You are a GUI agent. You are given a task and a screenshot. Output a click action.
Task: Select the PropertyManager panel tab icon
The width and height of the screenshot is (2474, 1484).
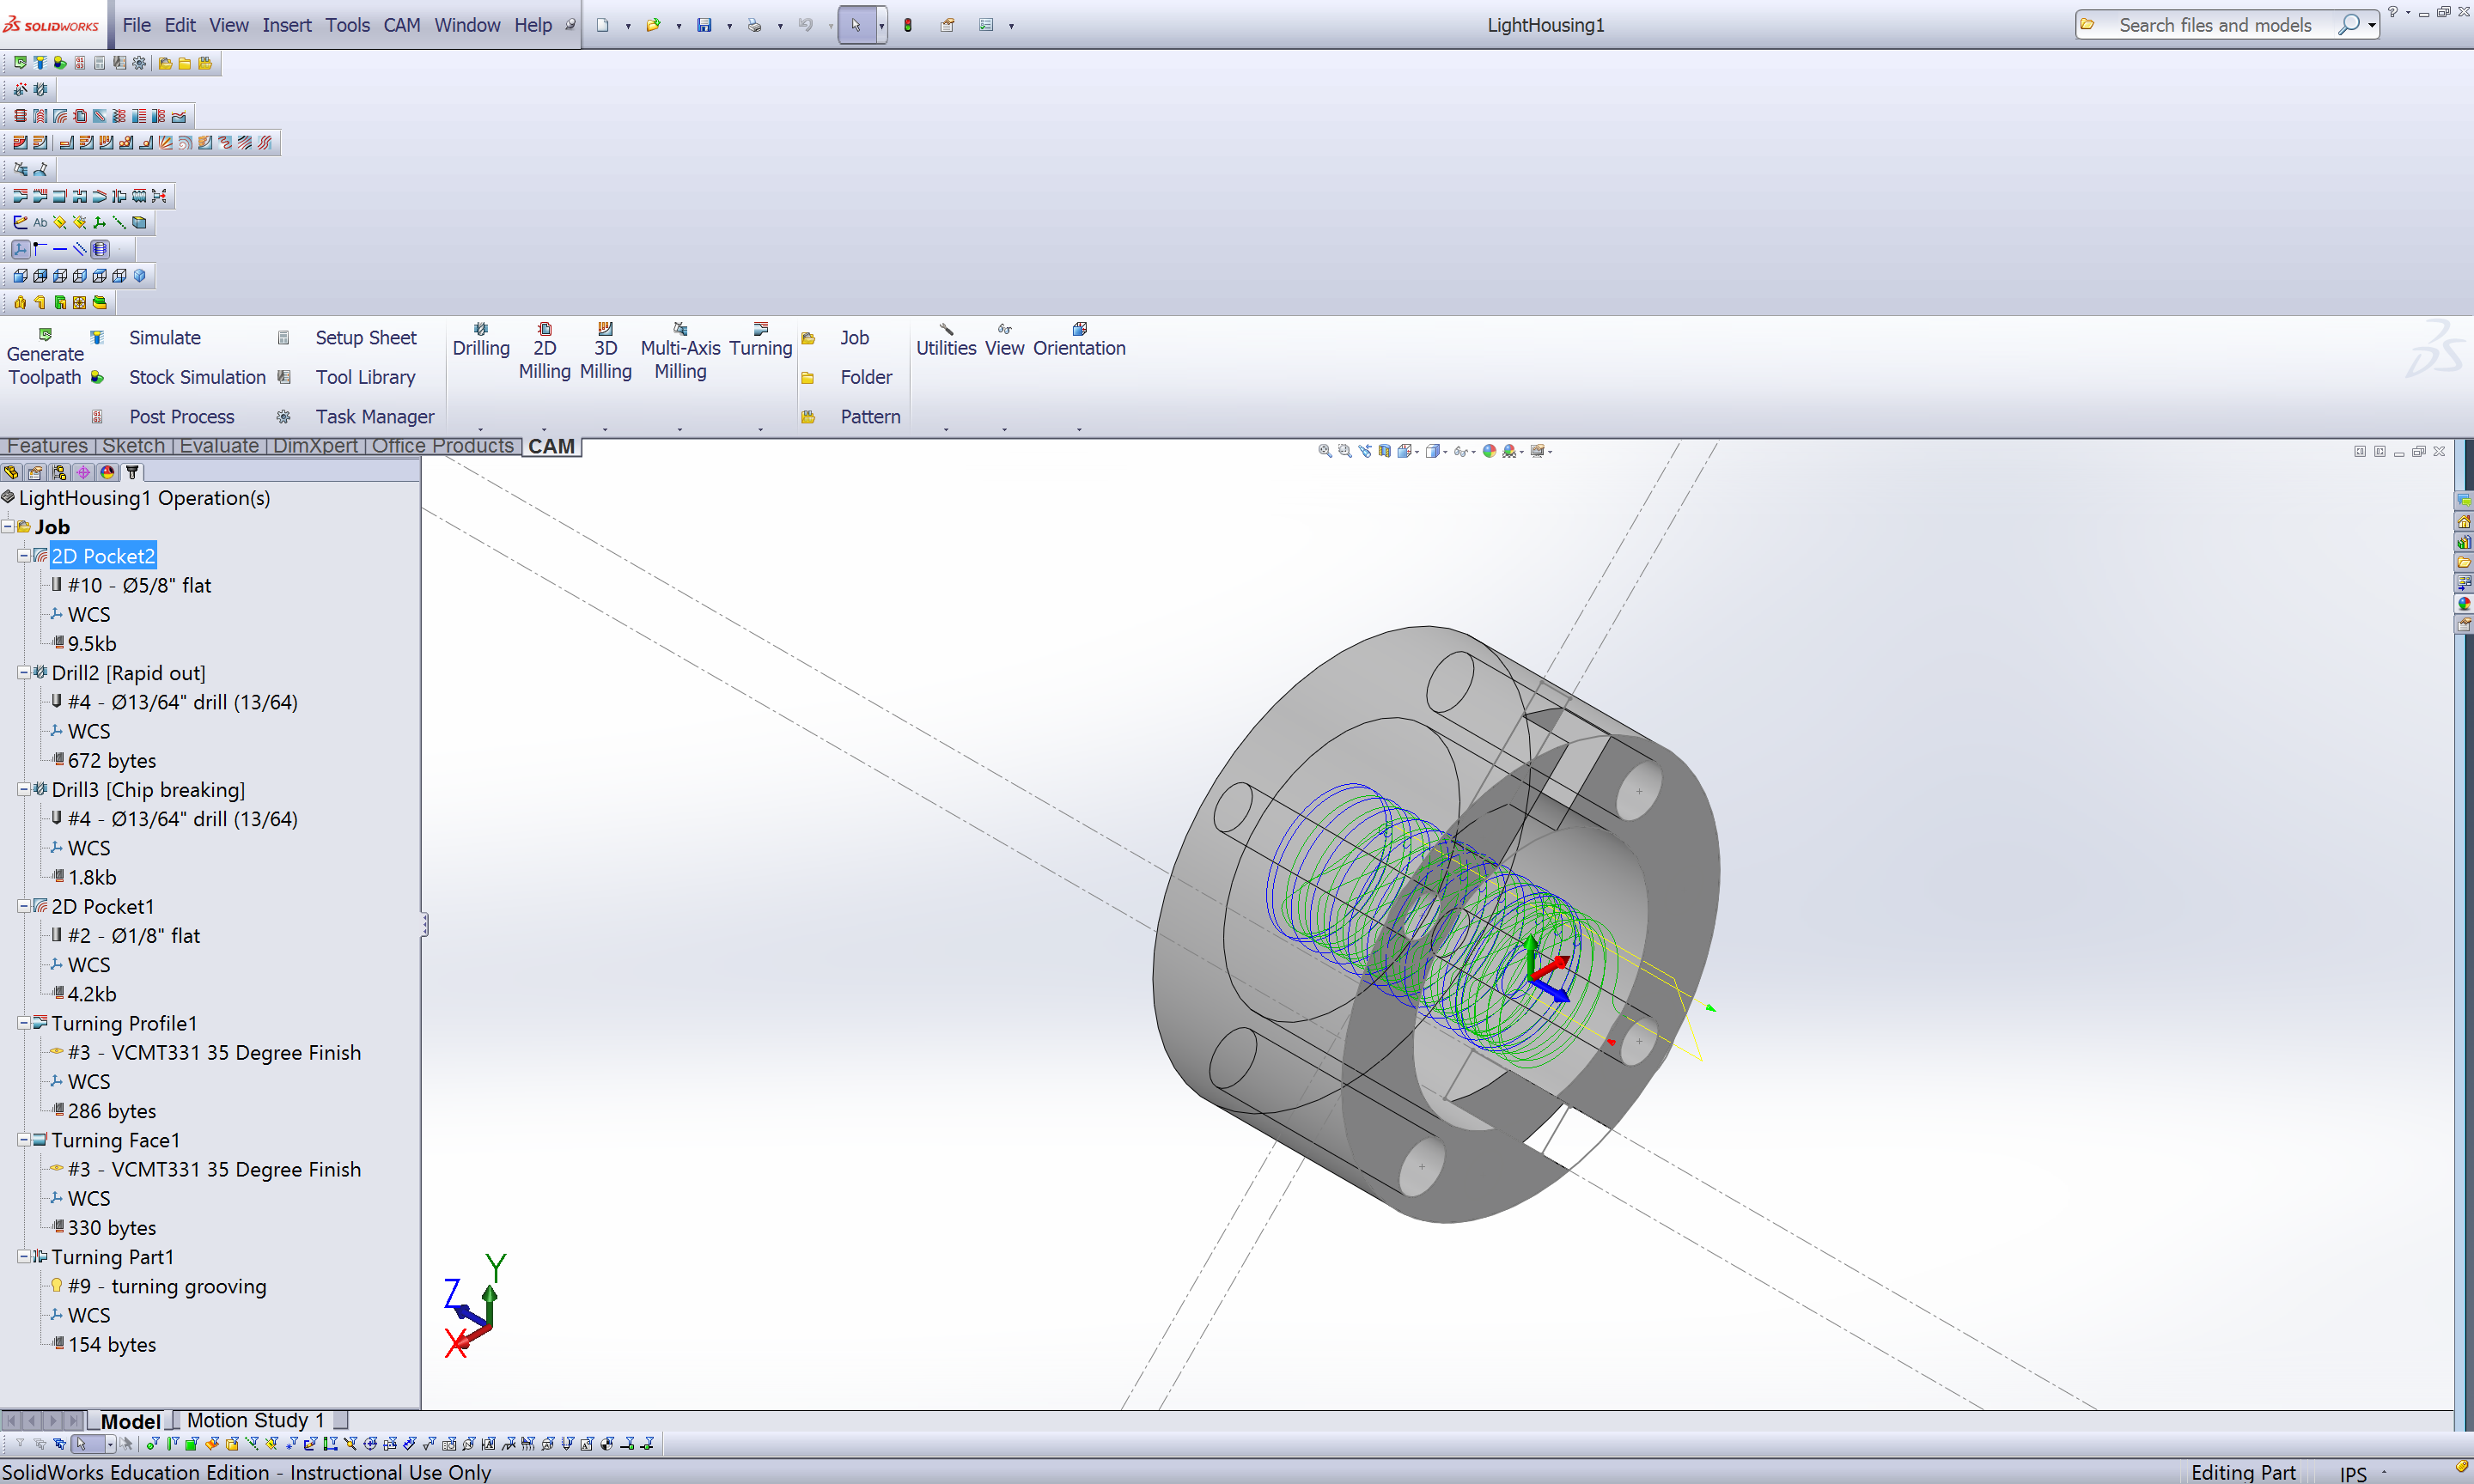tap(35, 472)
